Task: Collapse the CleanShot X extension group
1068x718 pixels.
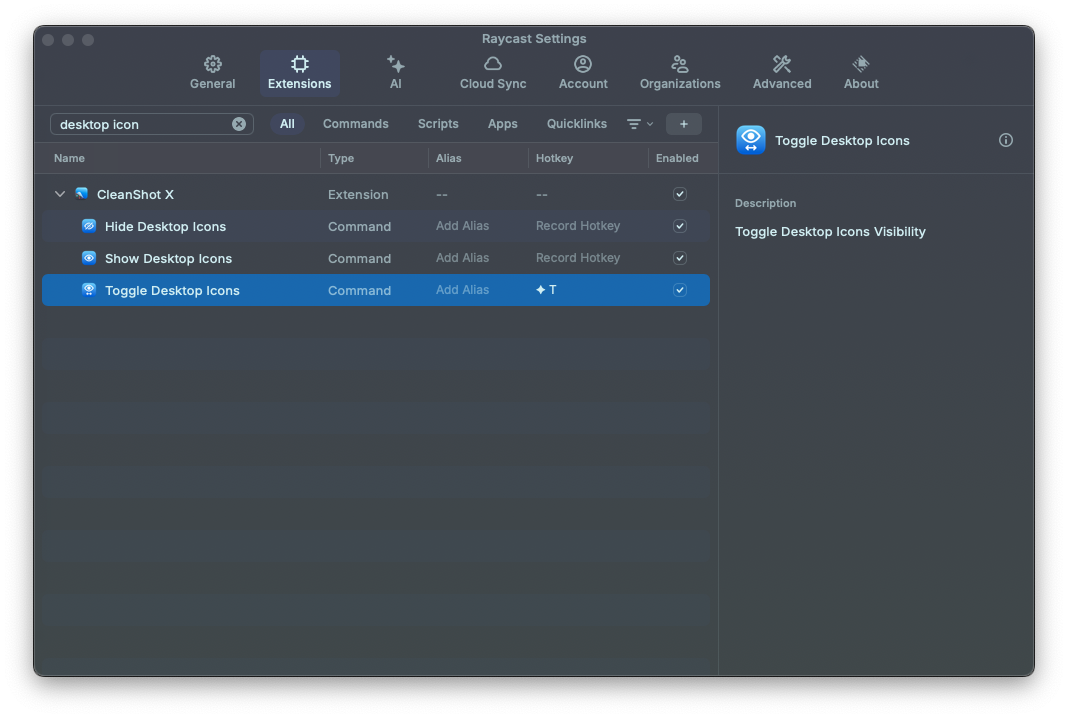Action: pos(60,194)
